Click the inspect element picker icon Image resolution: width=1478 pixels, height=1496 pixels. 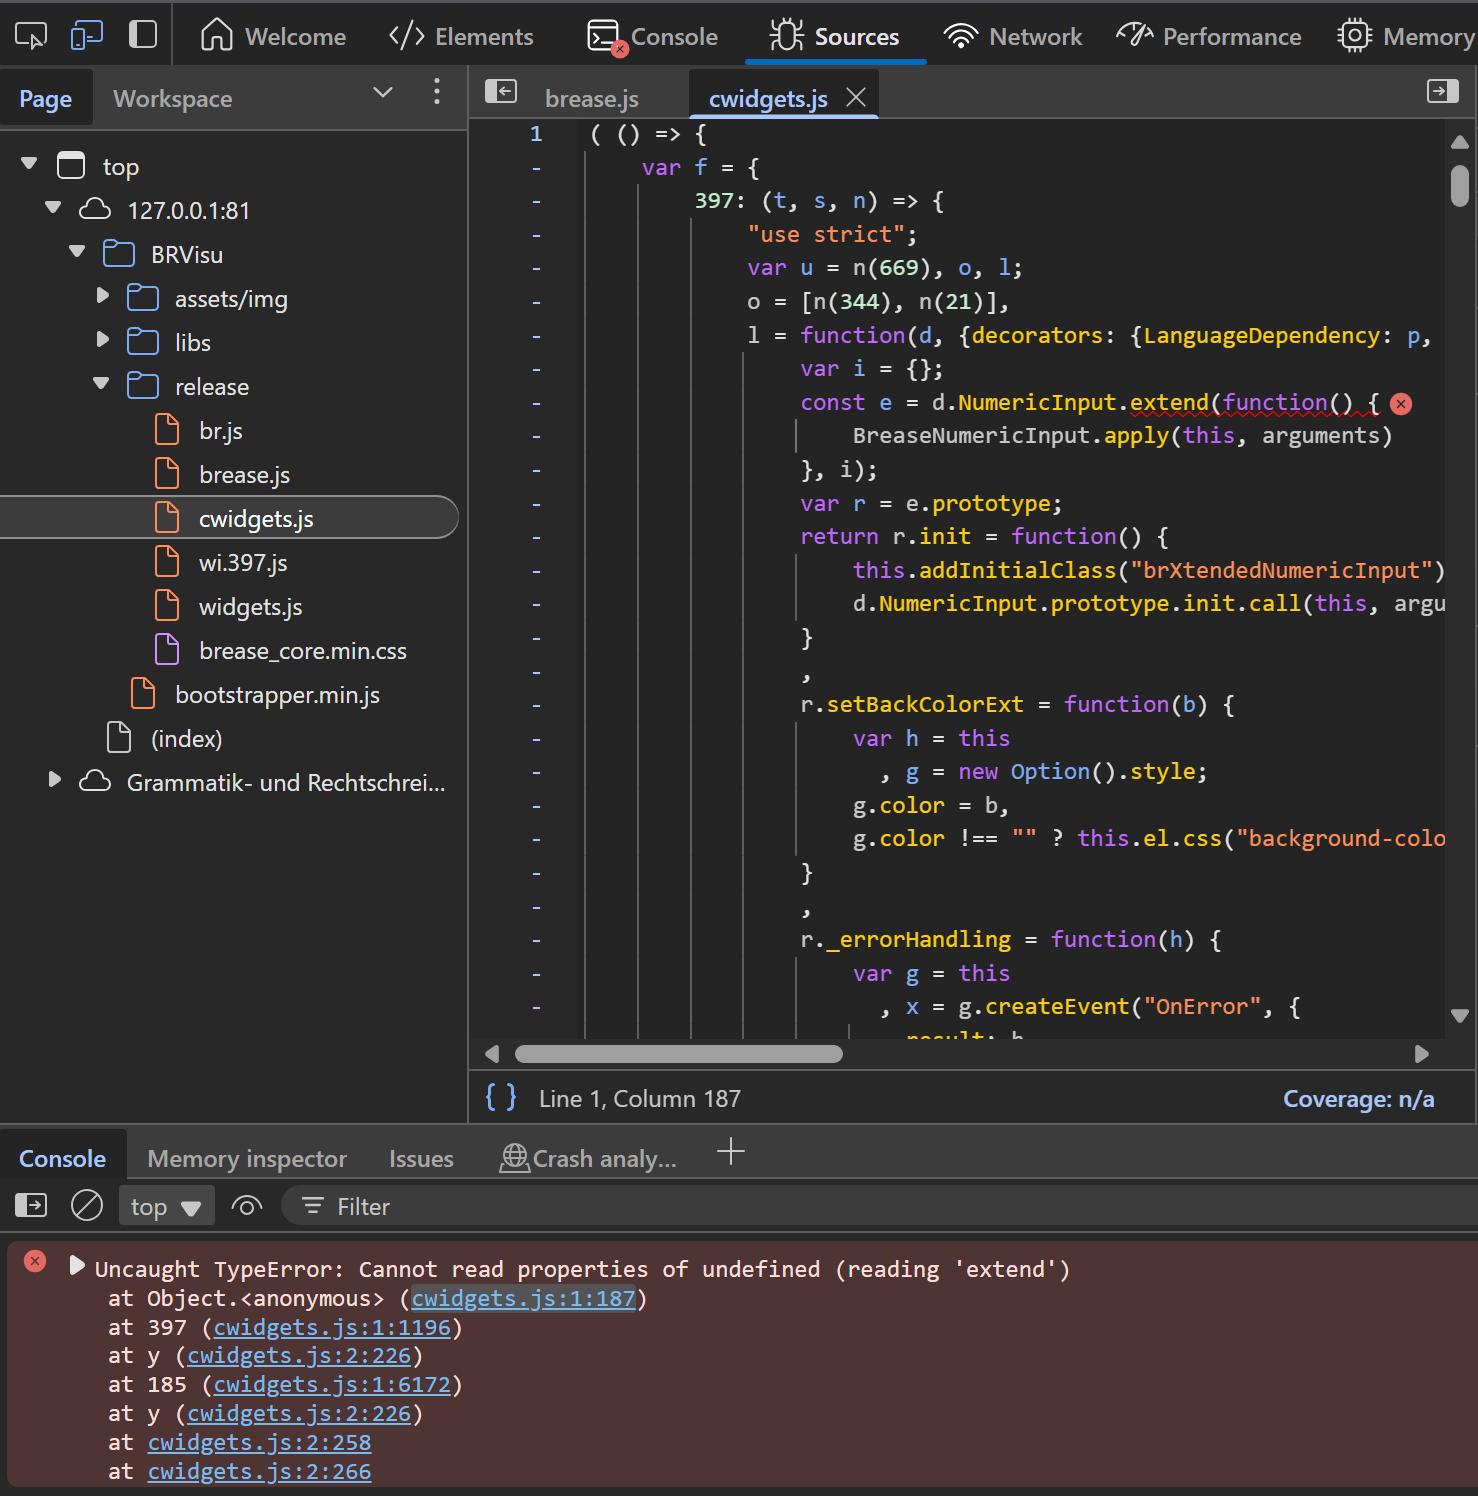point(30,36)
